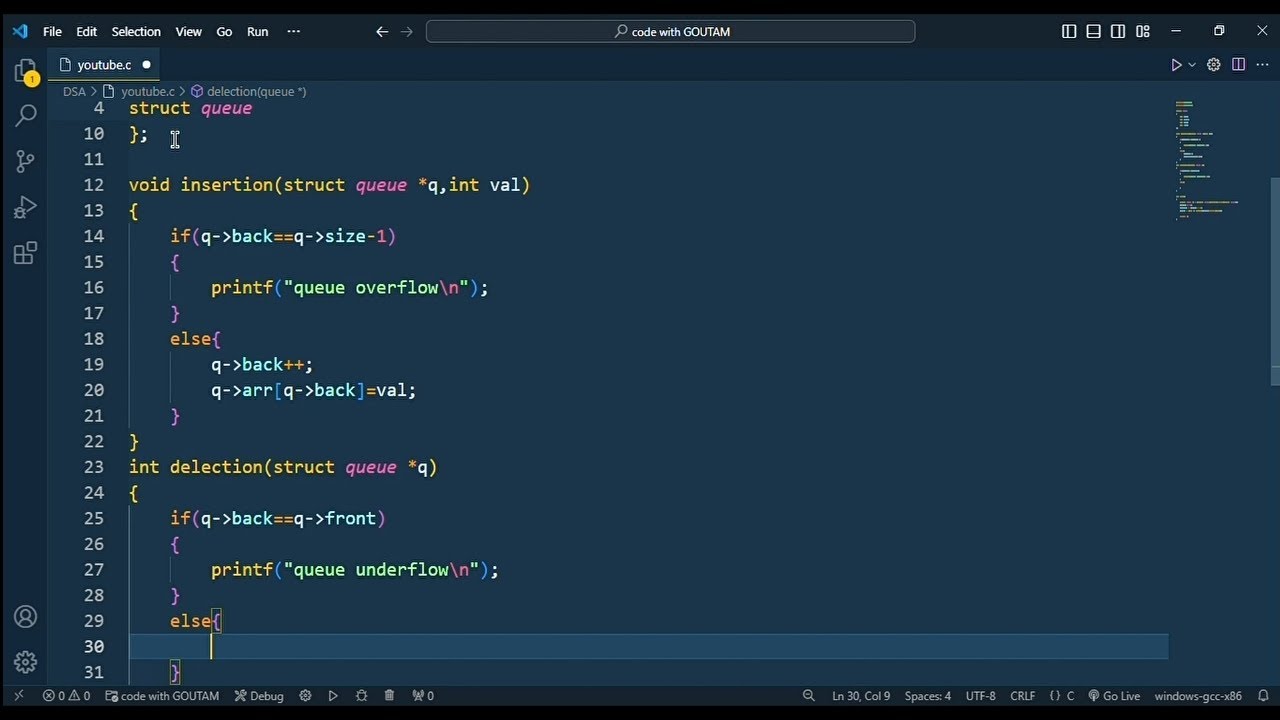Change windows-gcc-x86 configuration
Image resolution: width=1280 pixels, height=720 pixels.
(1198, 696)
